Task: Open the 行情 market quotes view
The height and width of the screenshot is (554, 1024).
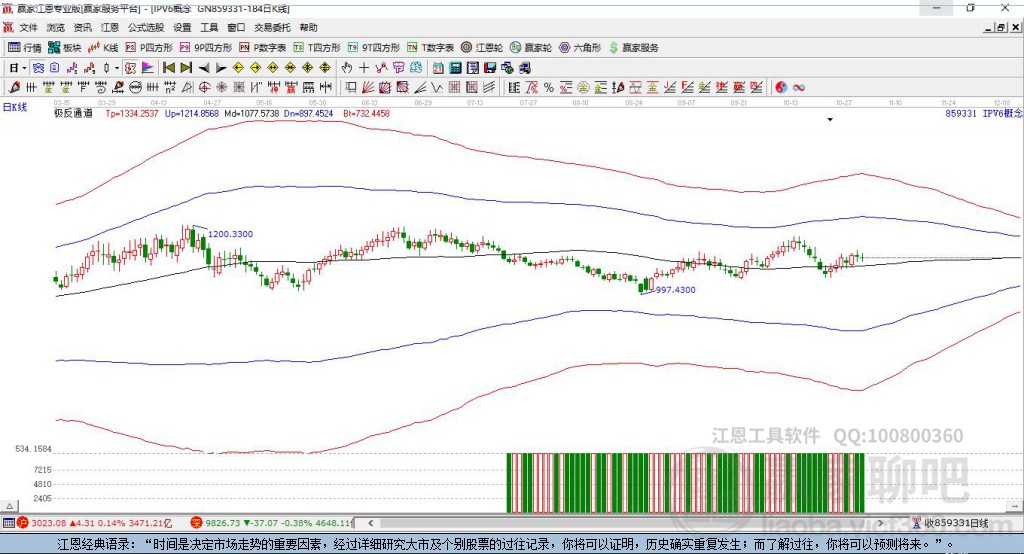Action: point(25,47)
